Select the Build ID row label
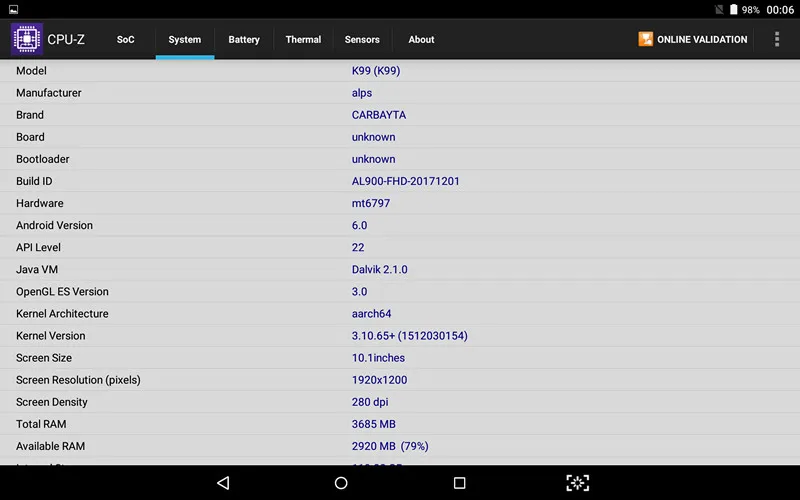Image resolution: width=800 pixels, height=500 pixels. pyautogui.click(x=34, y=181)
